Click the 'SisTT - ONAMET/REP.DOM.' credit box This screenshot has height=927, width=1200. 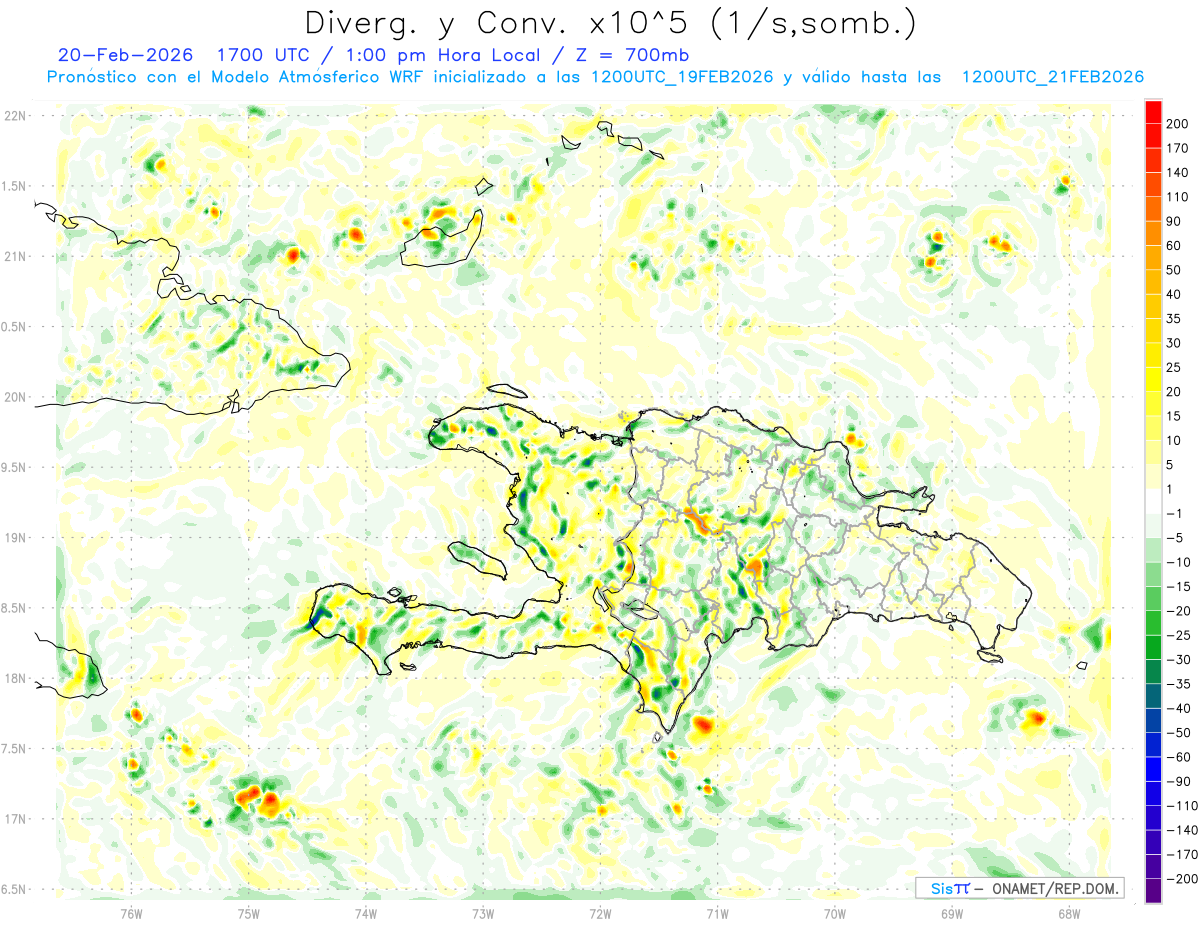tap(1019, 888)
